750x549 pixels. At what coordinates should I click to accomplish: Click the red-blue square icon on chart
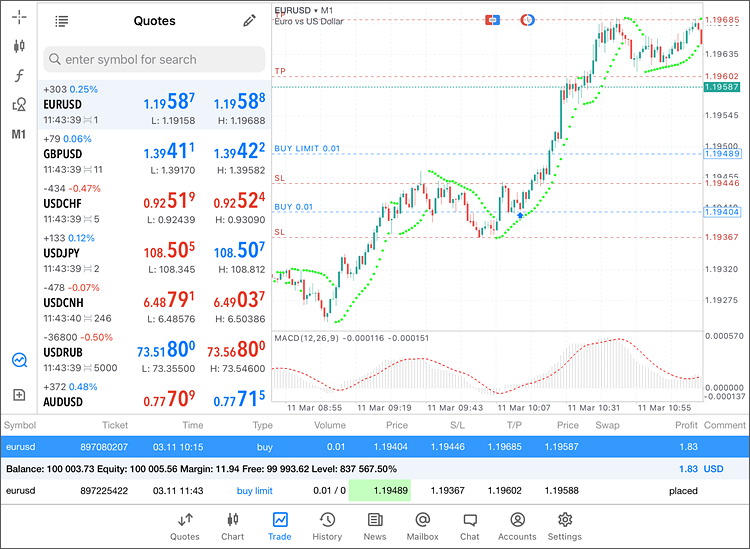coord(492,20)
